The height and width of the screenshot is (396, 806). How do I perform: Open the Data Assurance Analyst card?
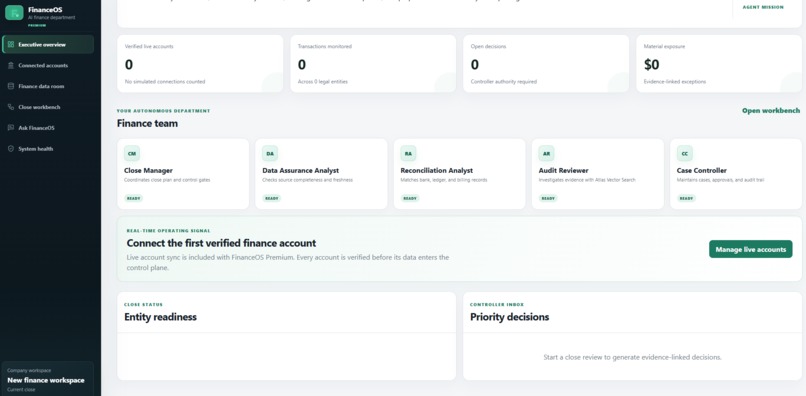click(321, 174)
